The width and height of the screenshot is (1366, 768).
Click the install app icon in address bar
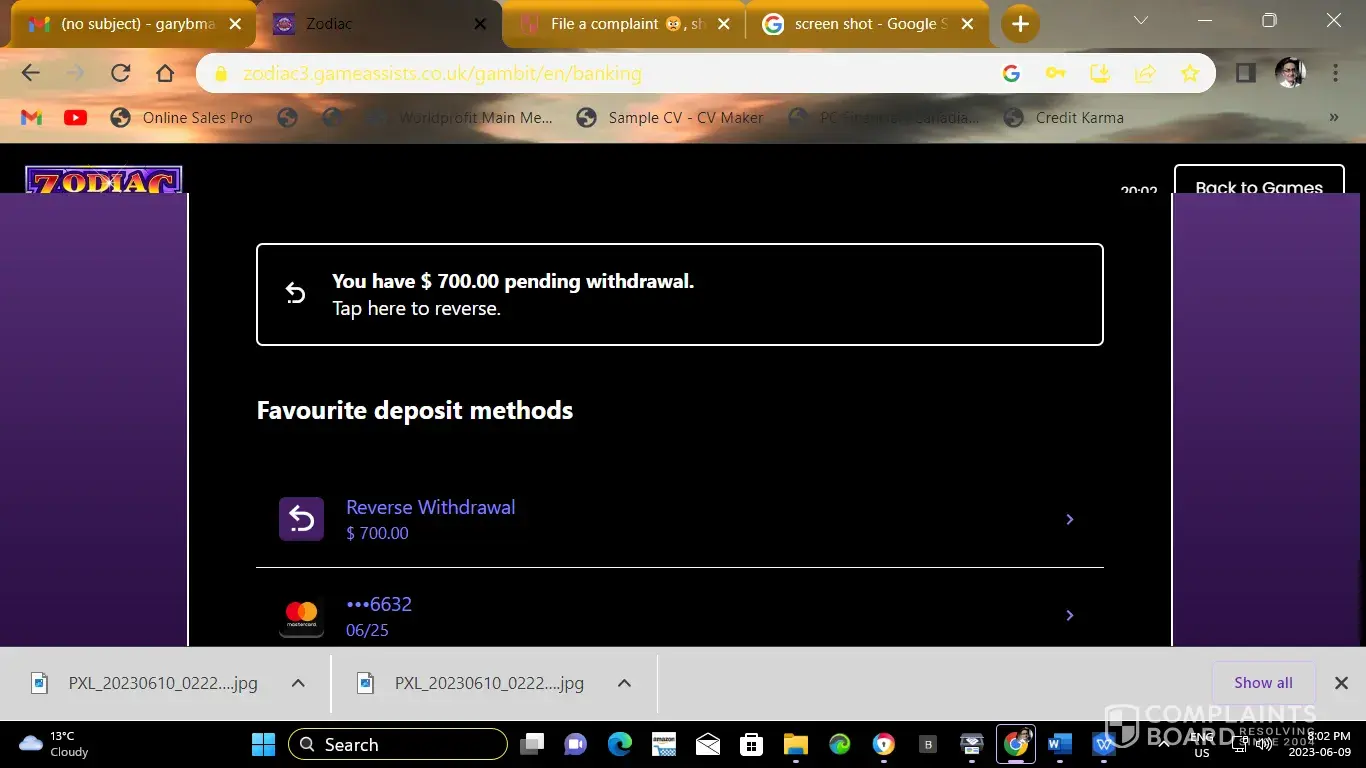[1100, 73]
